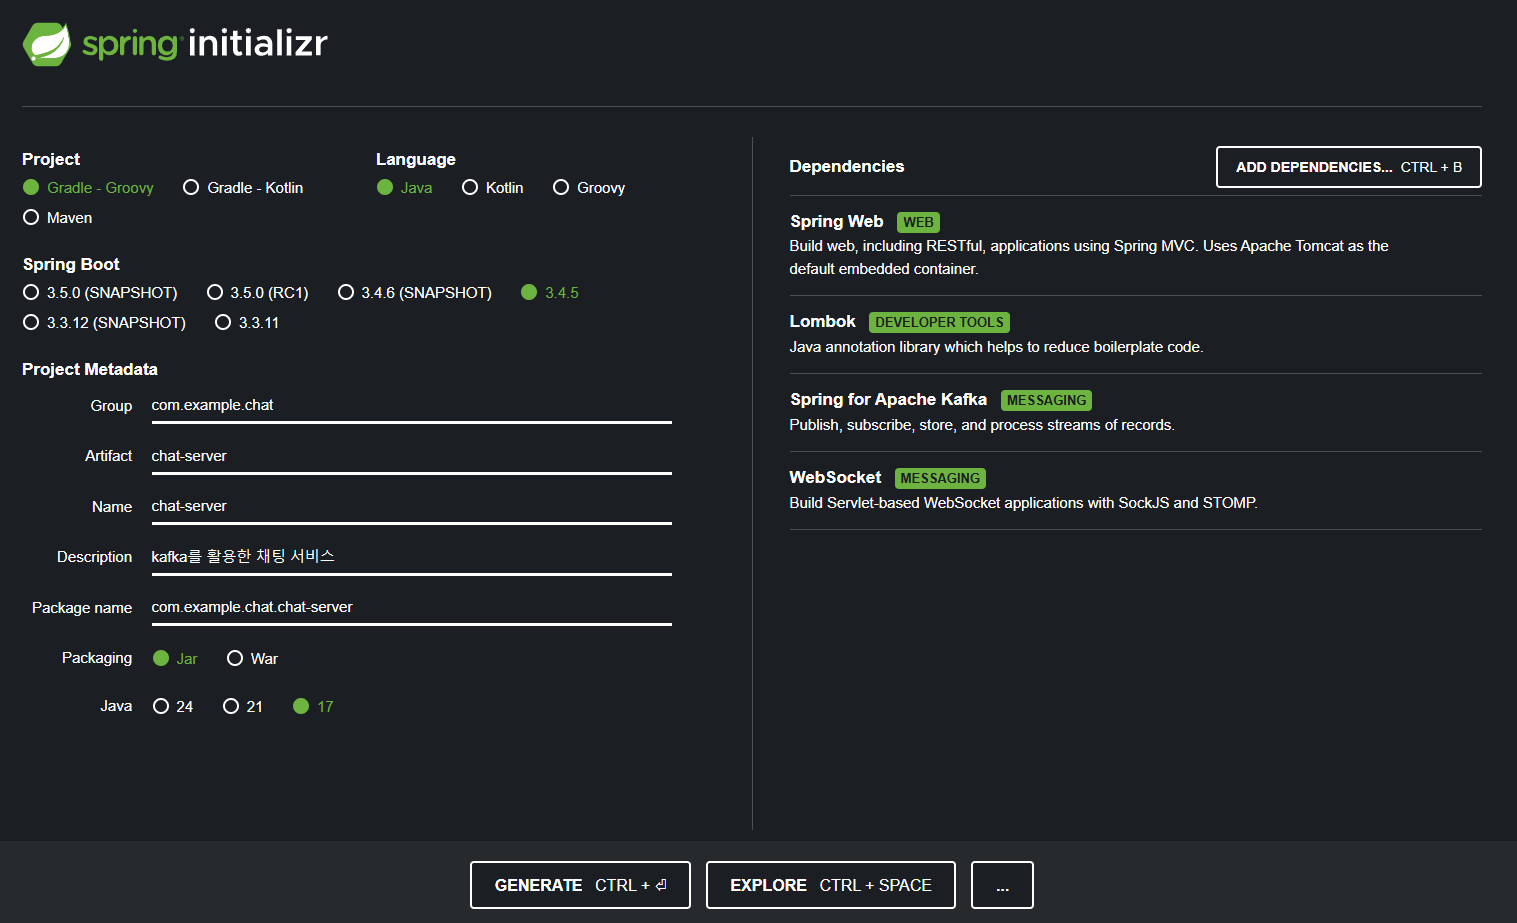Edit the Name field chat-server
Viewport: 1517px width, 923px height.
[411, 507]
